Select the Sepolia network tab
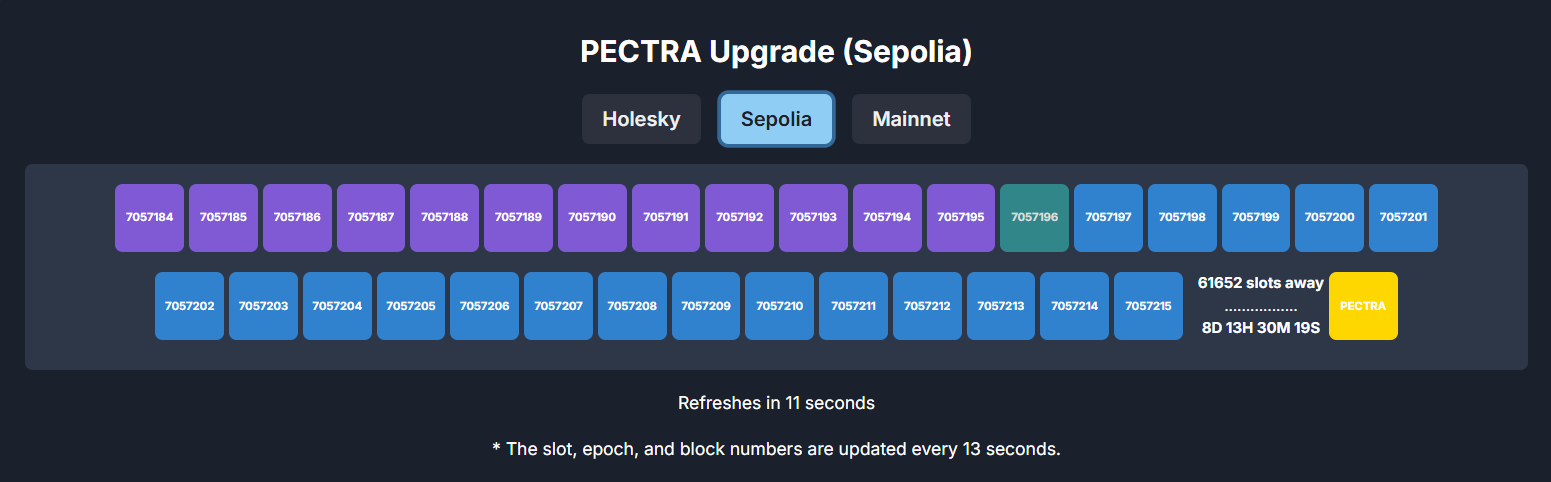Screen dimensions: 1551x482 point(776,119)
